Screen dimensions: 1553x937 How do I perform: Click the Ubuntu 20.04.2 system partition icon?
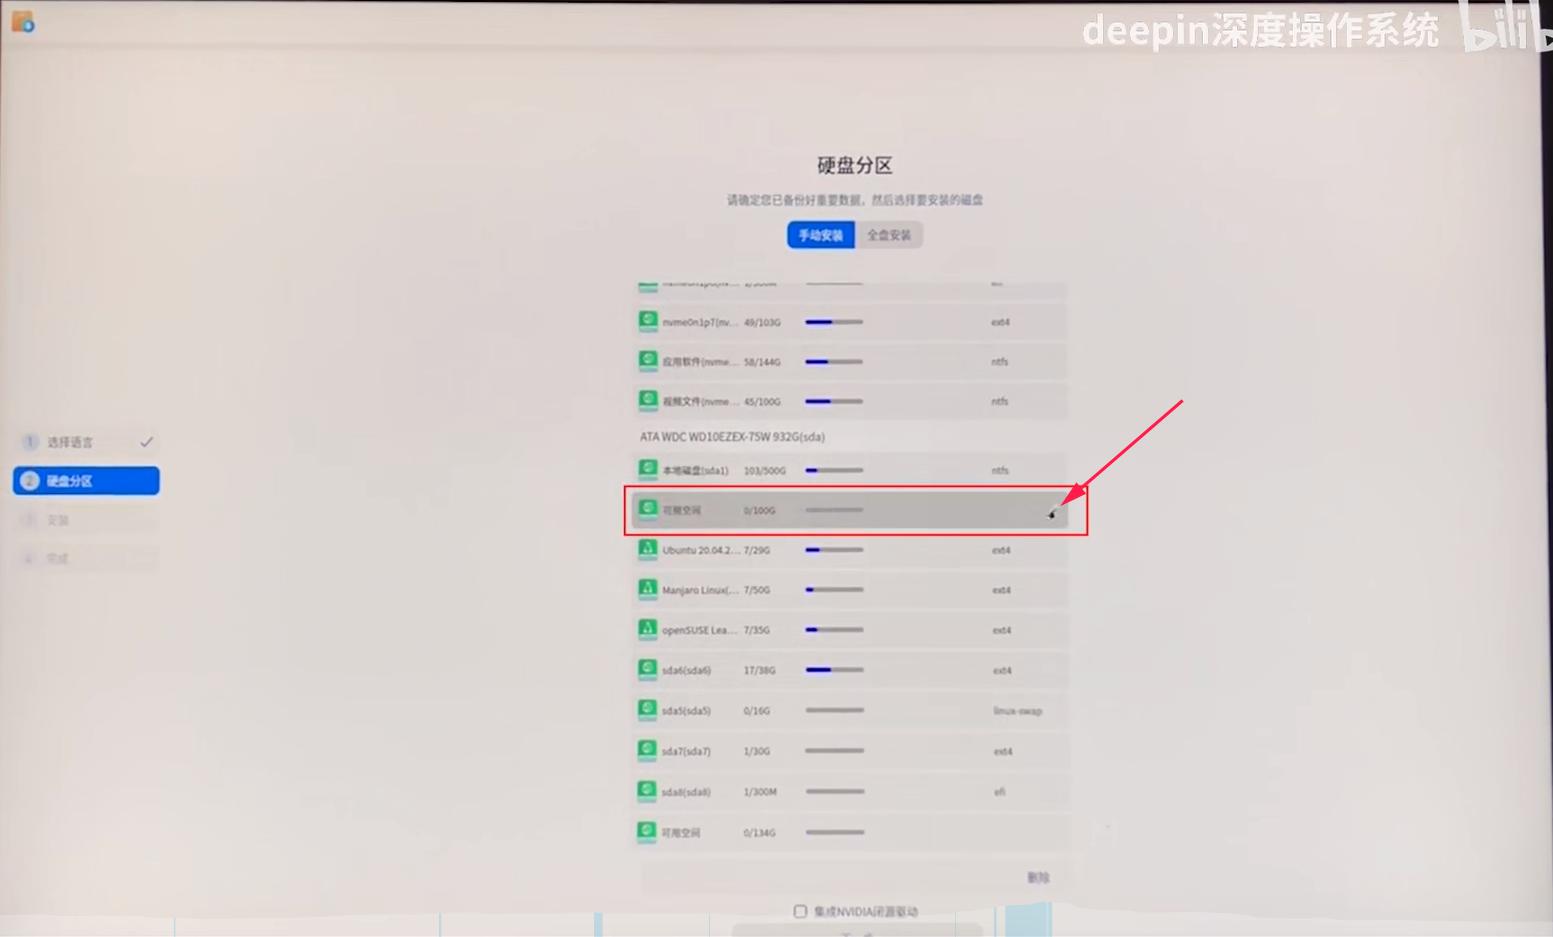(648, 549)
